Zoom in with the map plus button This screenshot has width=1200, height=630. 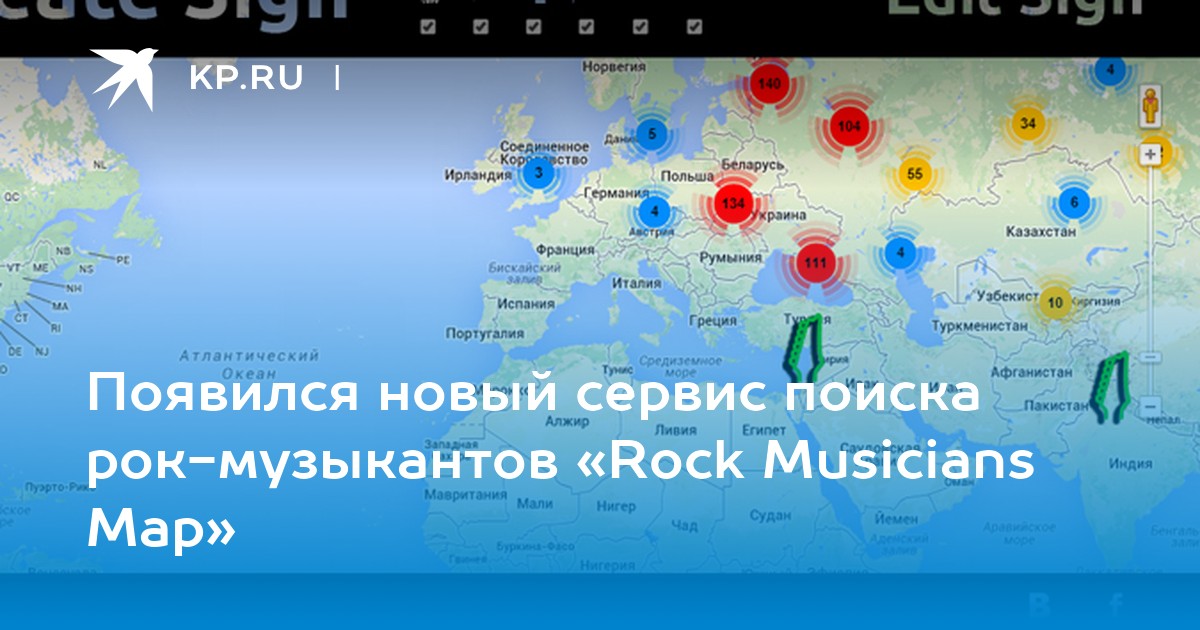point(1151,154)
